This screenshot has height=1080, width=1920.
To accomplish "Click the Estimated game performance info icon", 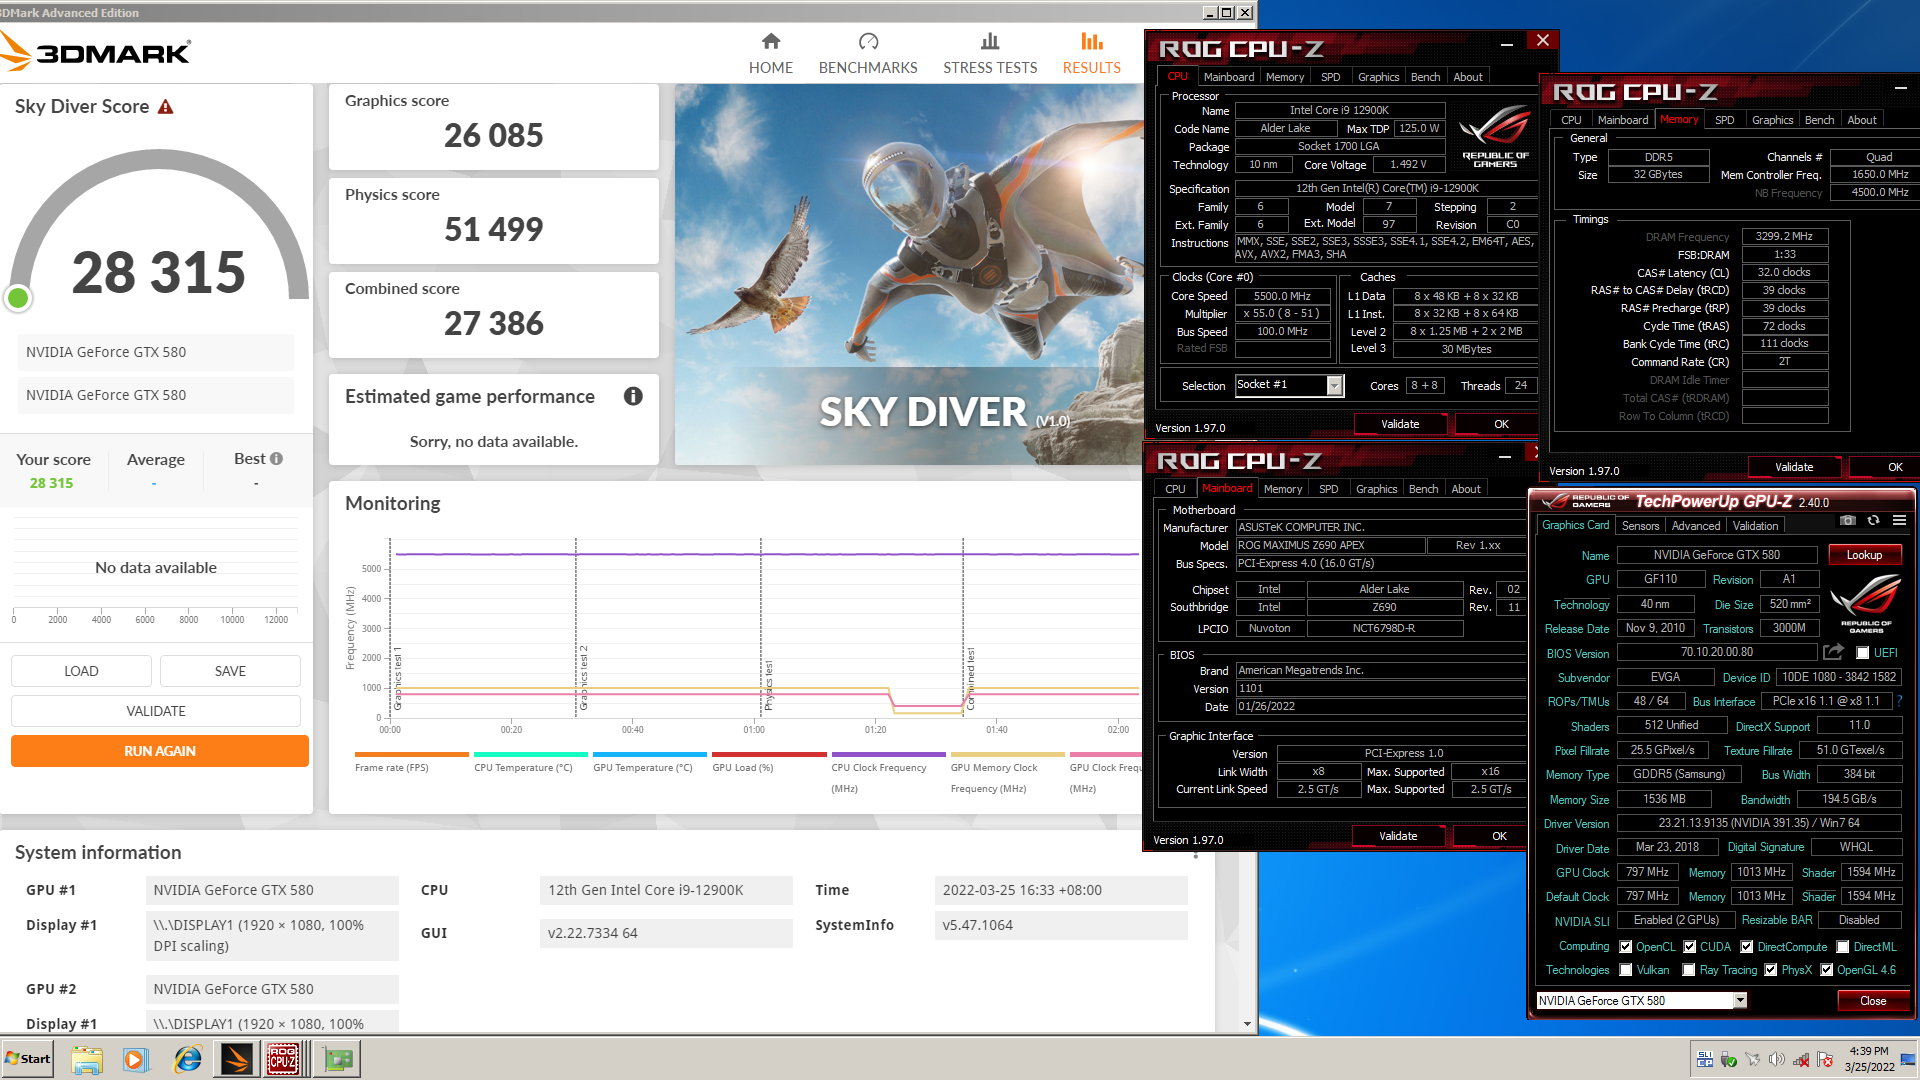I will tap(633, 396).
